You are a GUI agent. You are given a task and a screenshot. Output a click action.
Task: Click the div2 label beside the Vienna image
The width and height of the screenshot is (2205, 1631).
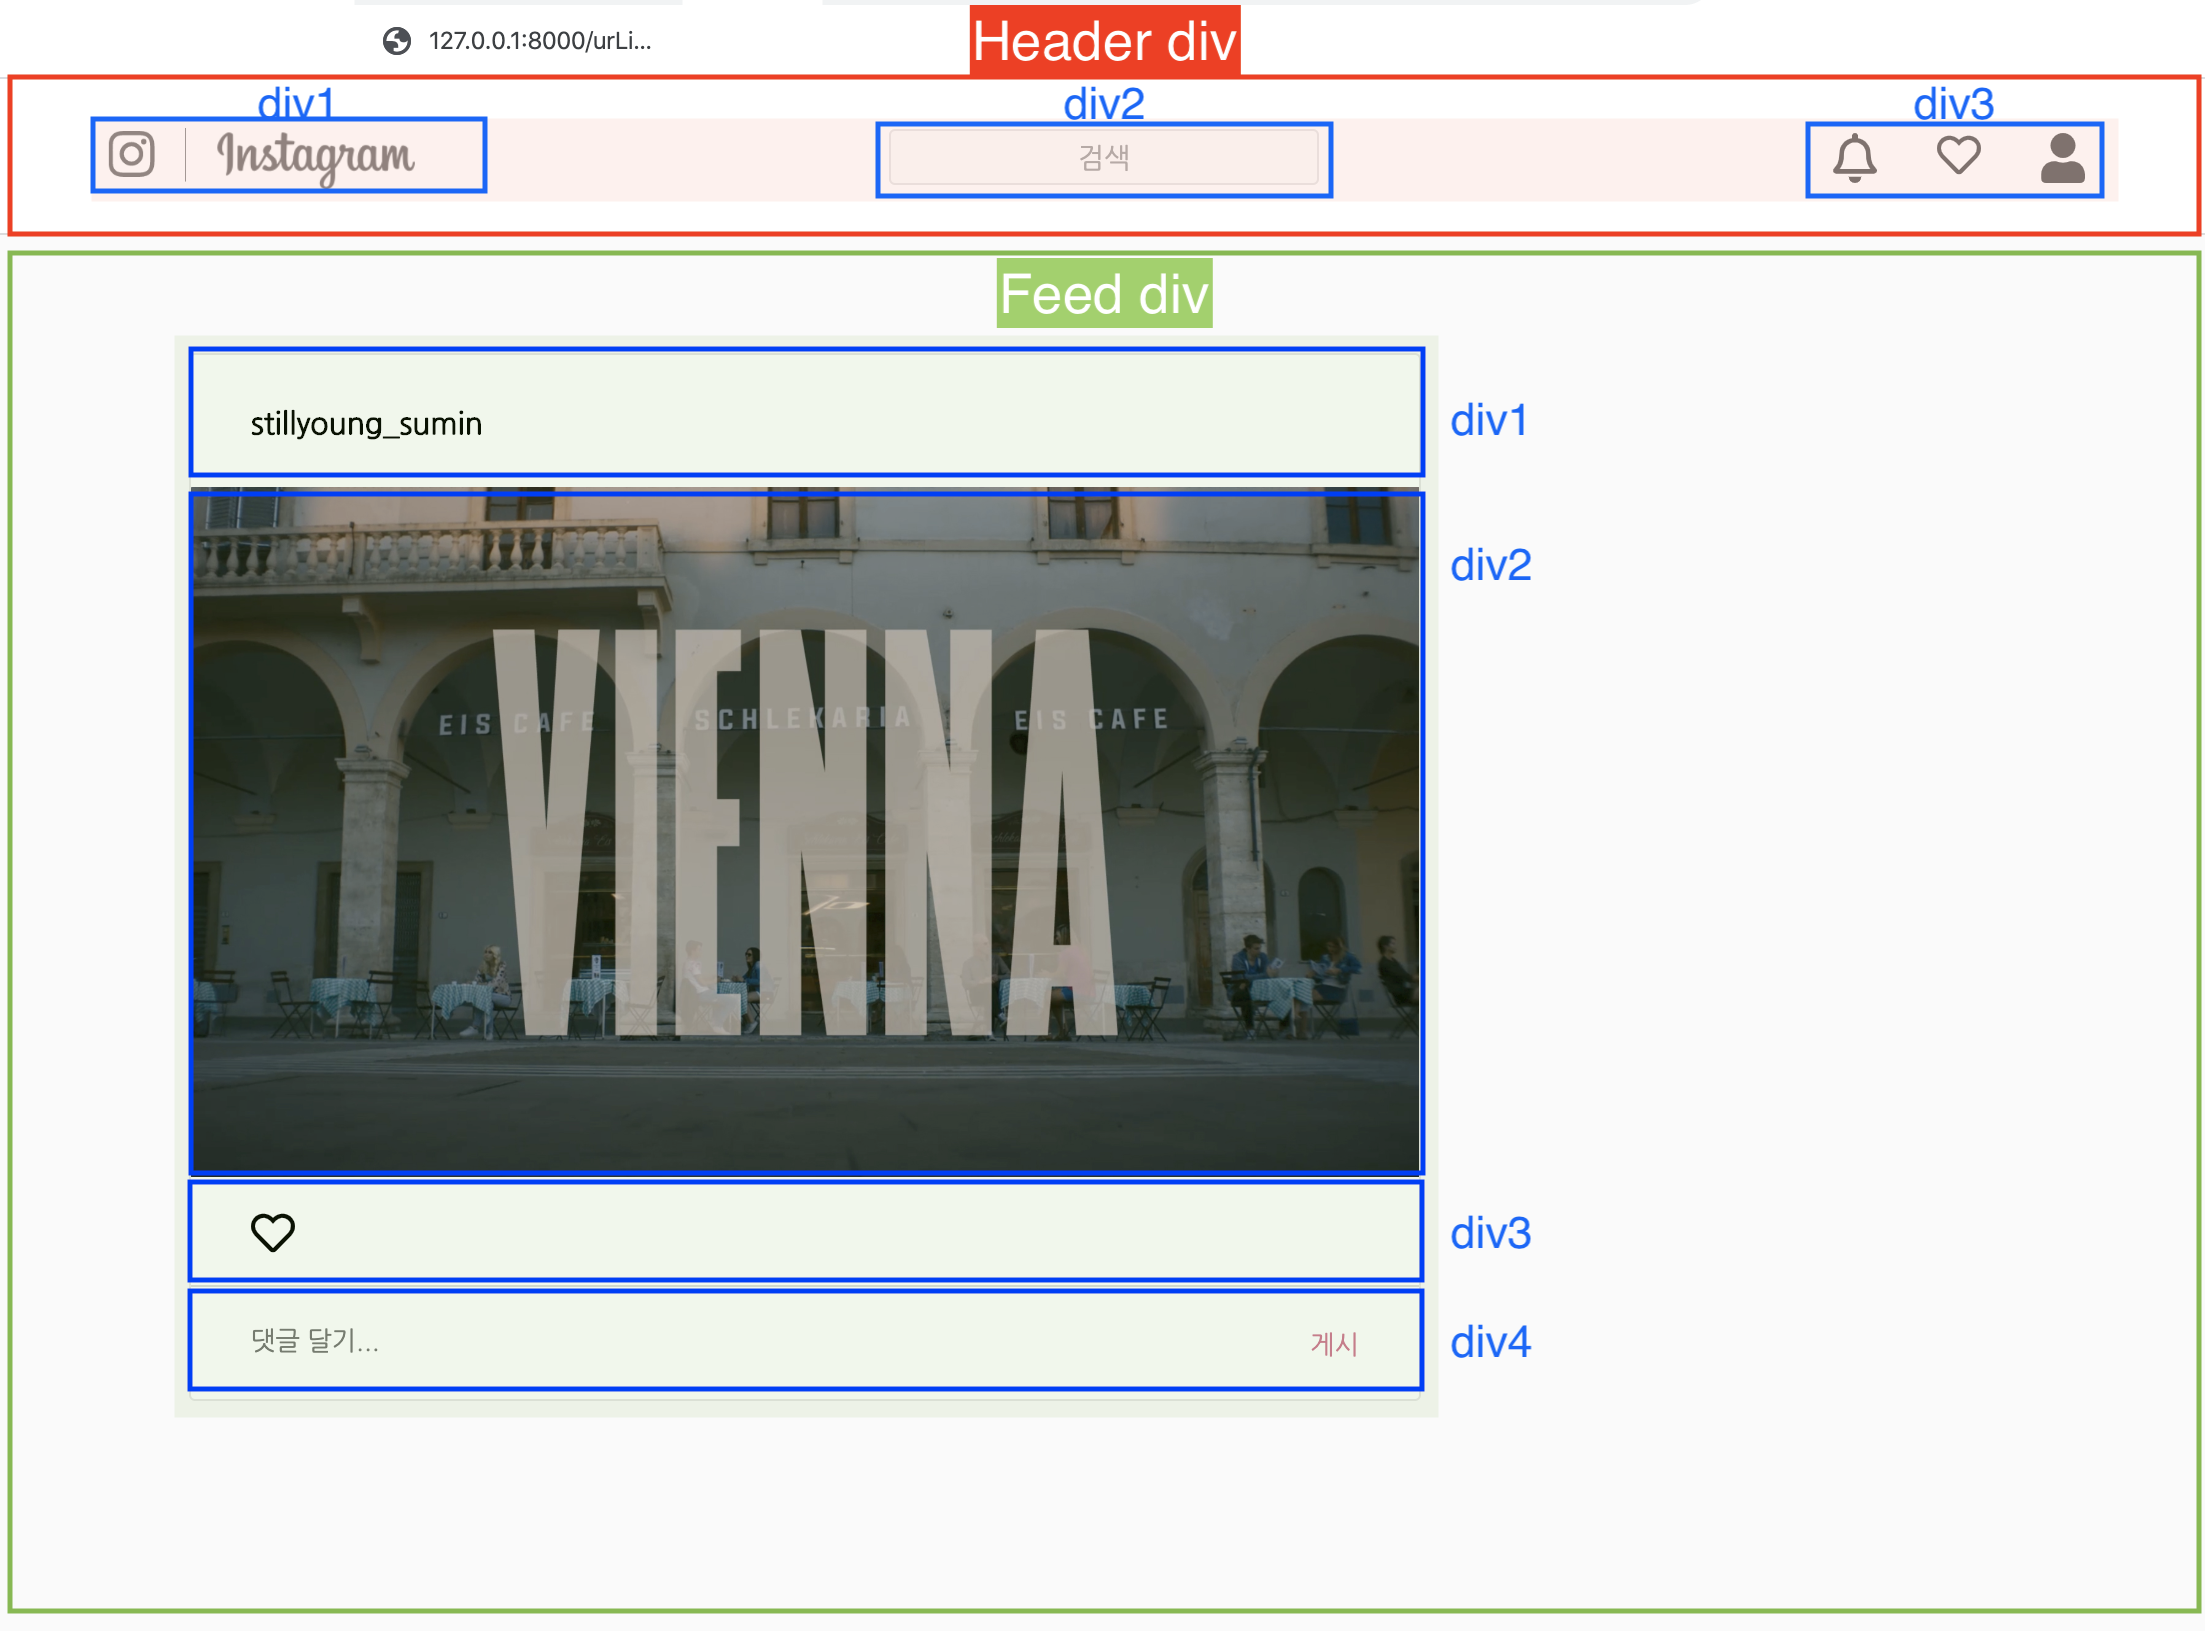1490,565
